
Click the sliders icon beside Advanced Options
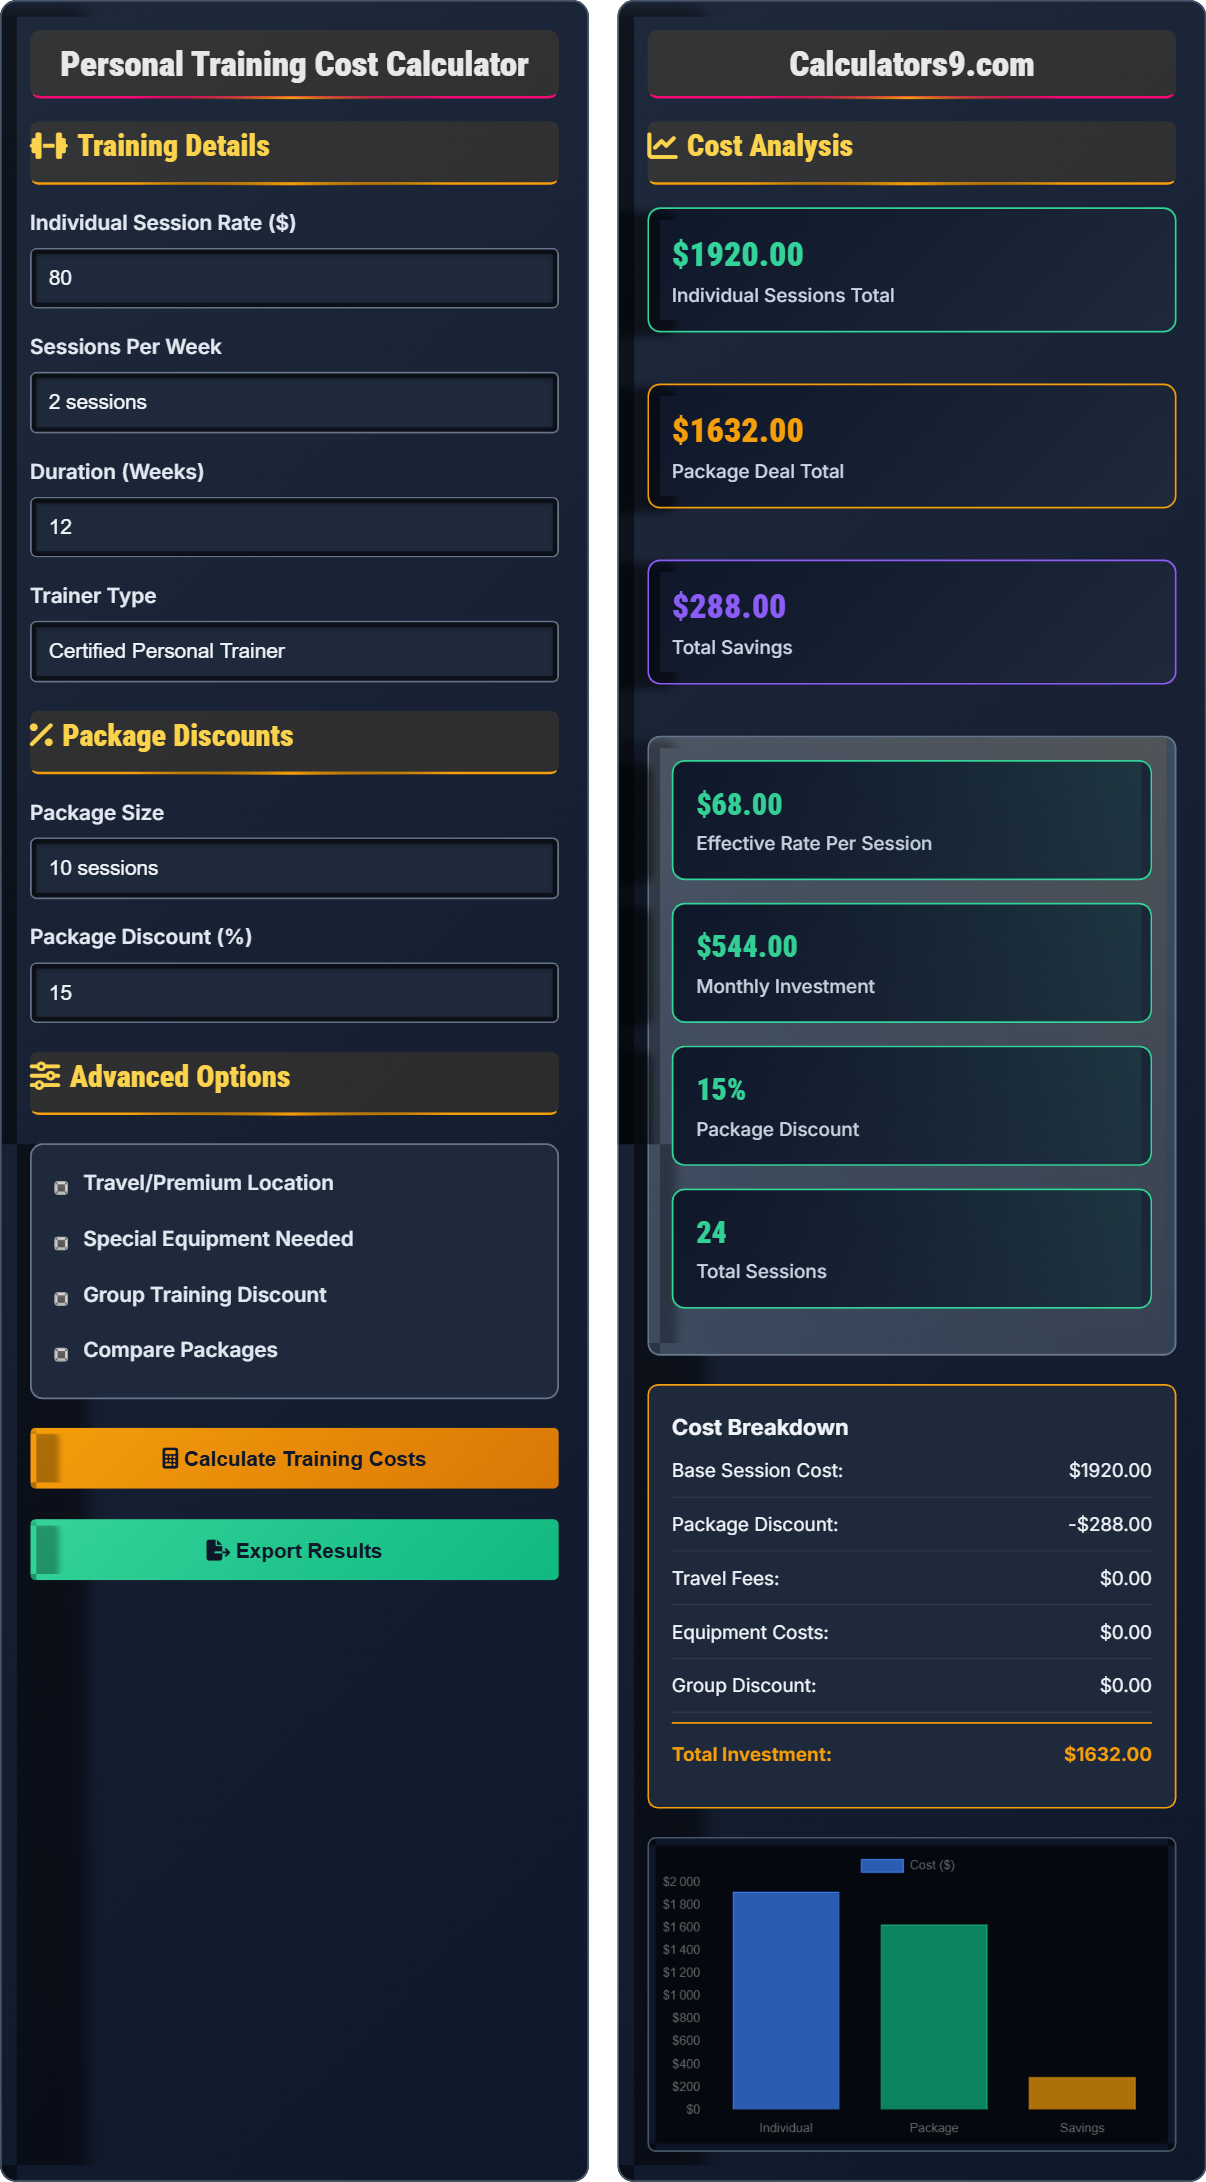click(45, 1076)
